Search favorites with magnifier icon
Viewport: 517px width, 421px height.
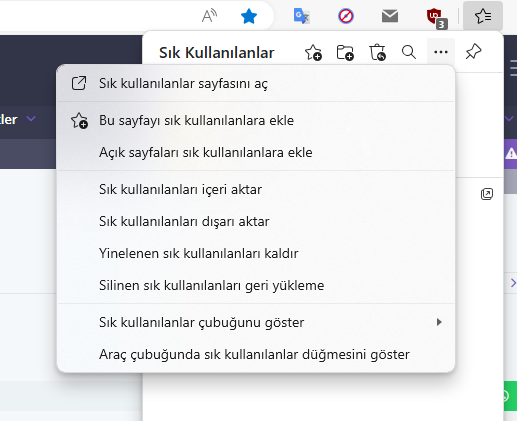[x=409, y=52]
